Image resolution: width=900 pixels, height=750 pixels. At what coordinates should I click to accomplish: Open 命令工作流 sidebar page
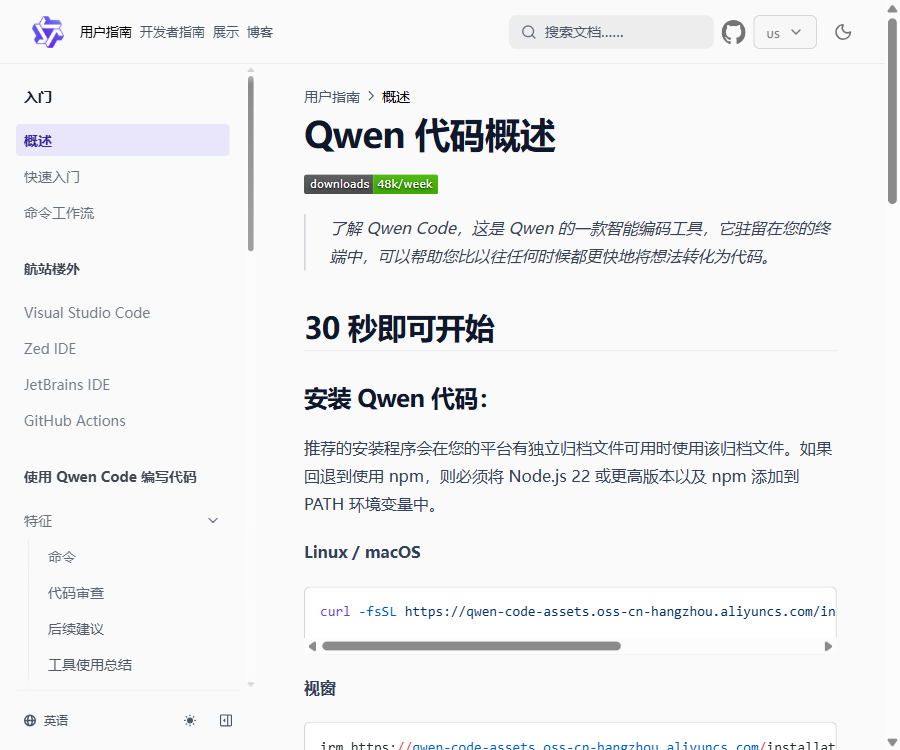click(59, 213)
